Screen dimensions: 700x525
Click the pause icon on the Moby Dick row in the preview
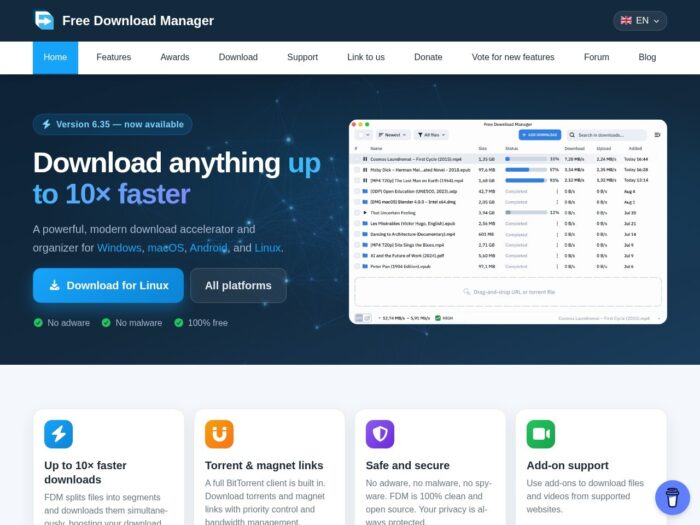(x=365, y=170)
